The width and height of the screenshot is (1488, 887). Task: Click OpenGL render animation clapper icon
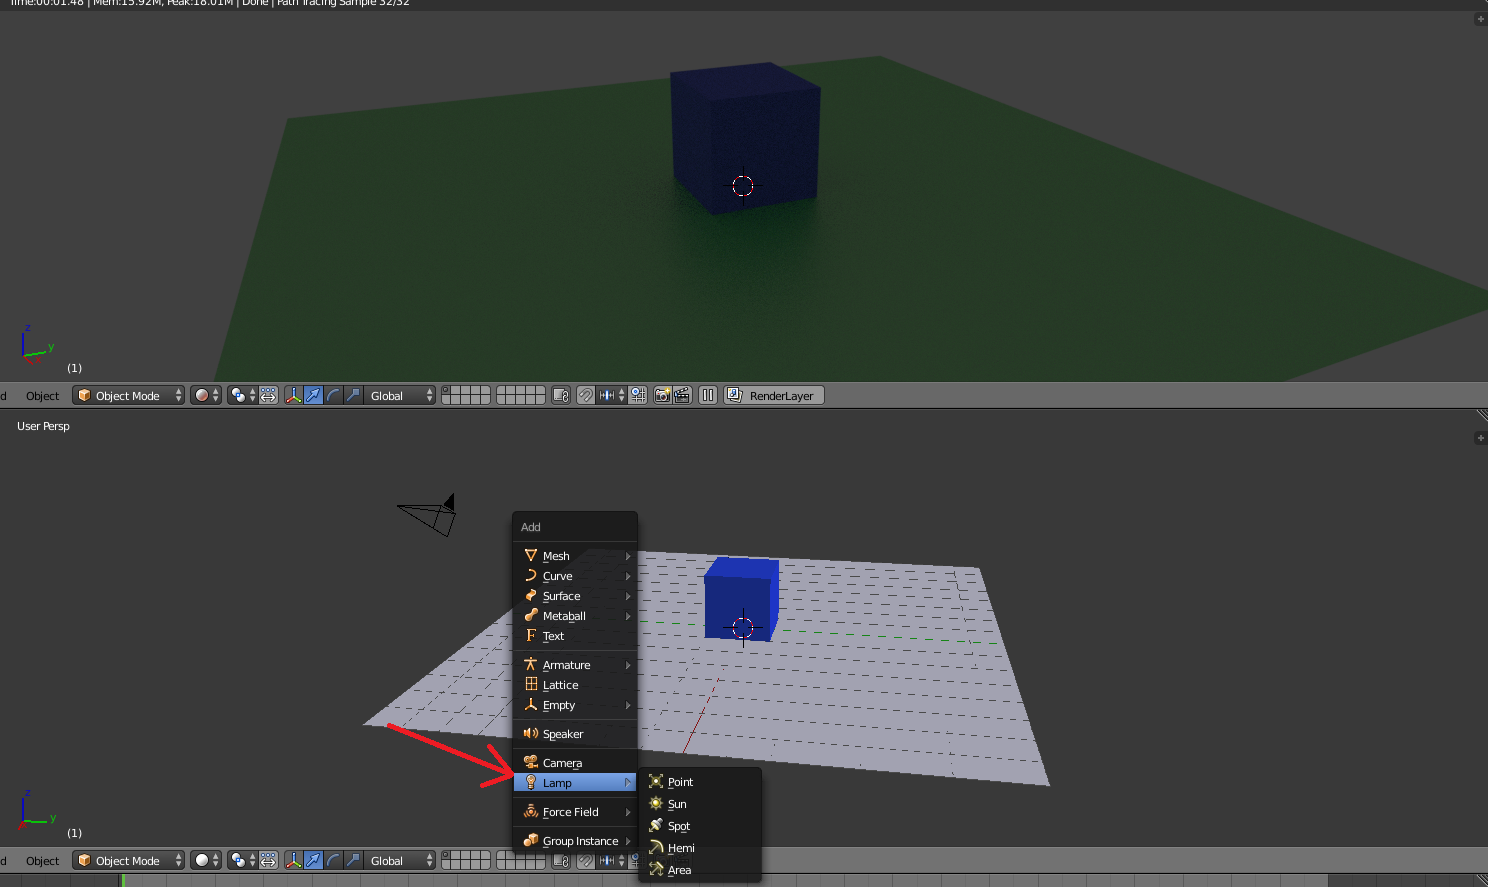tap(682, 395)
